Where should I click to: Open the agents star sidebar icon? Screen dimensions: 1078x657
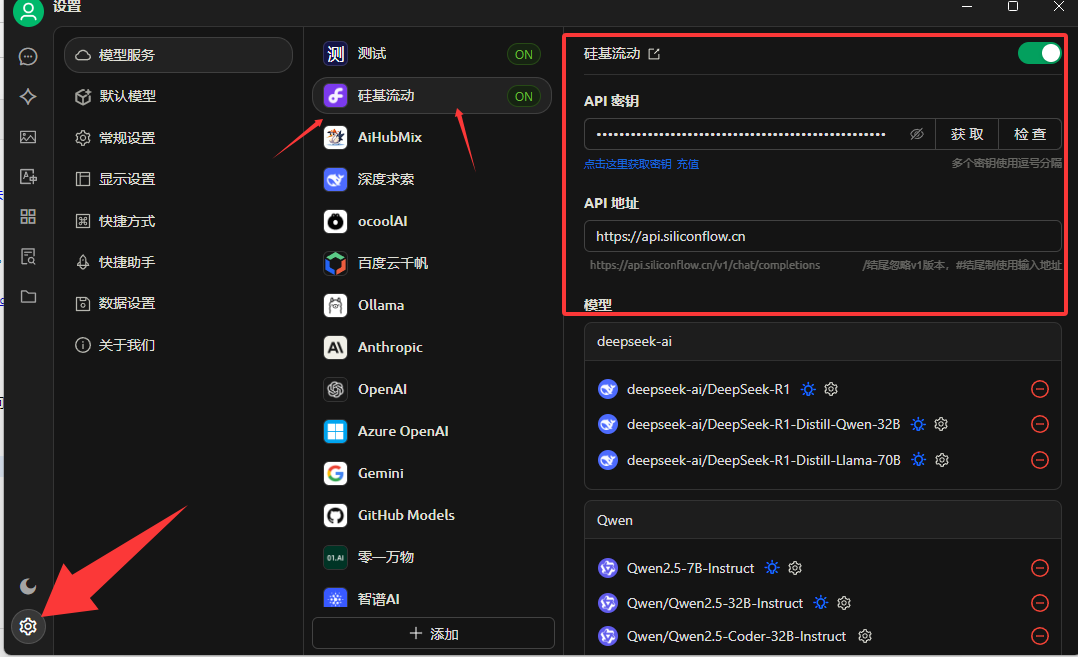28,96
